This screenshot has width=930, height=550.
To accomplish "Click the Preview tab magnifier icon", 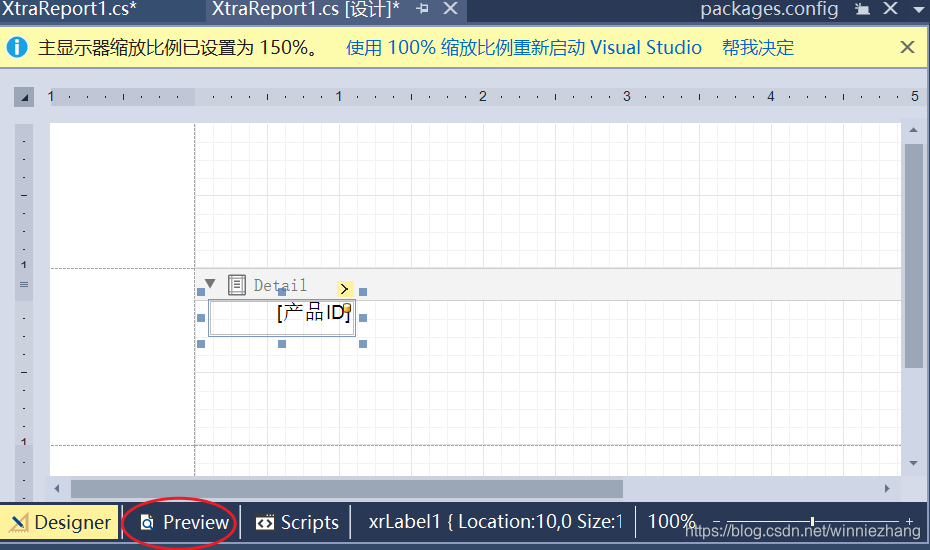I will coord(147,522).
